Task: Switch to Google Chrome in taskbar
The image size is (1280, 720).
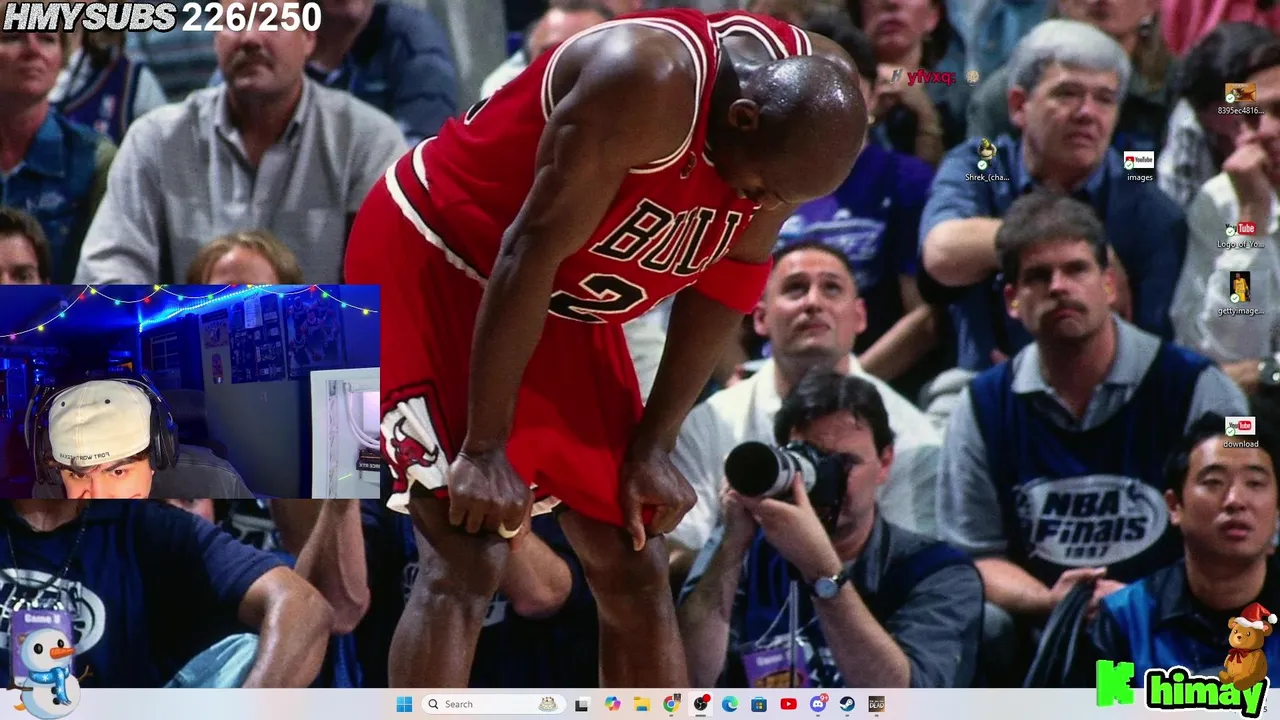Action: (x=671, y=704)
